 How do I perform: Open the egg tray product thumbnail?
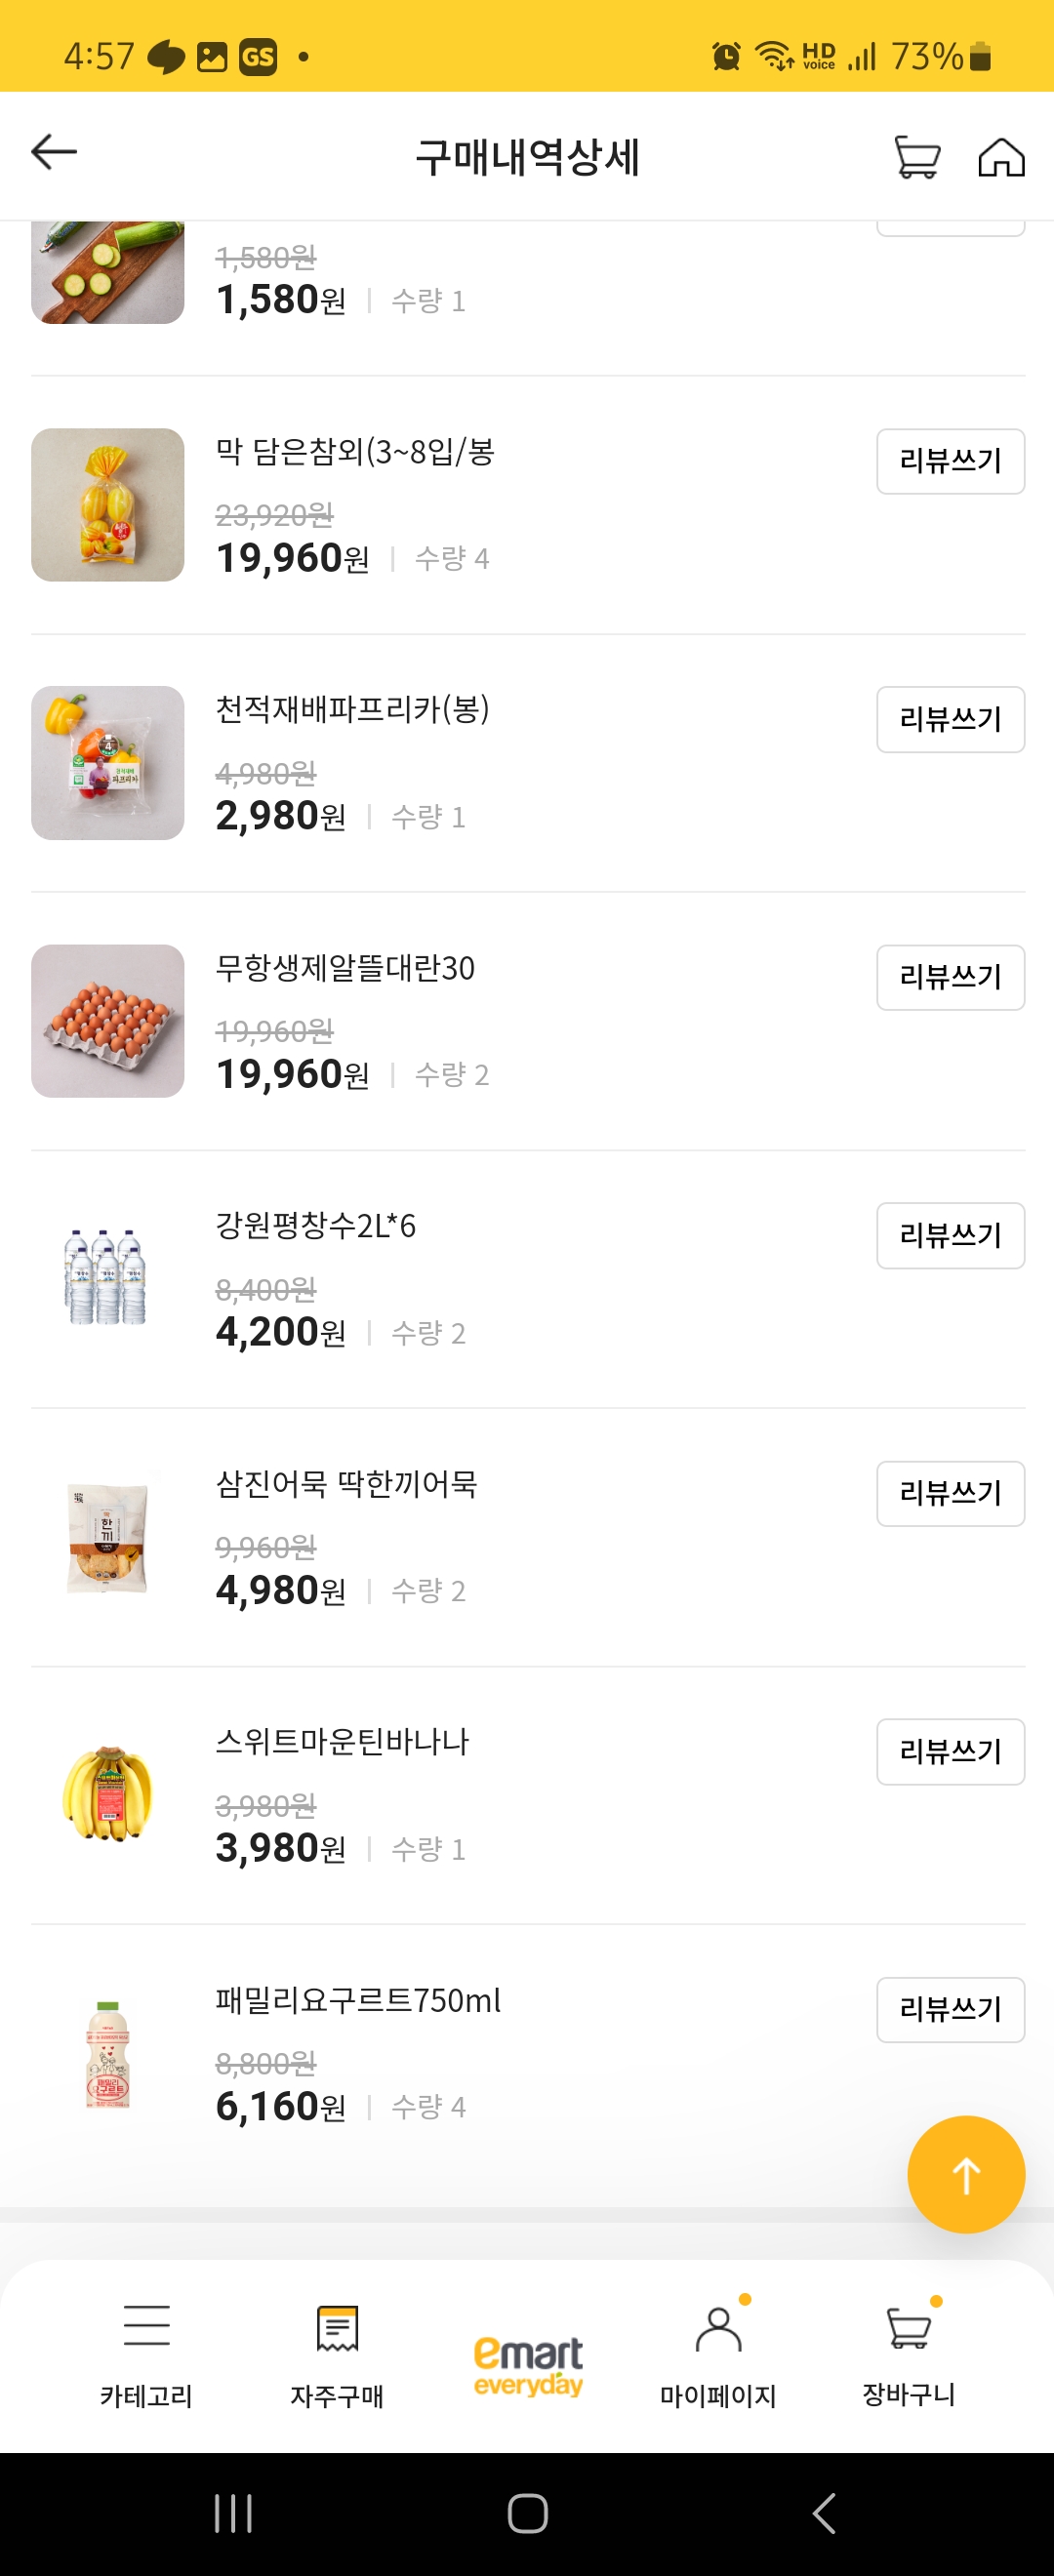108,1021
